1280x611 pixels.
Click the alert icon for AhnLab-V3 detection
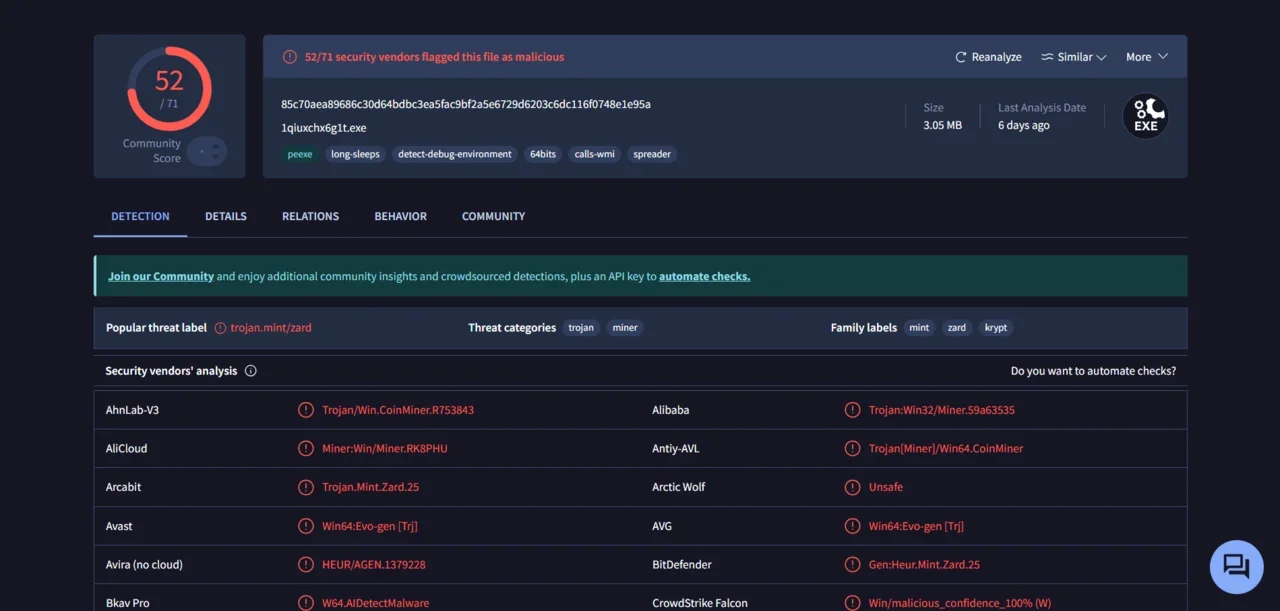point(306,410)
